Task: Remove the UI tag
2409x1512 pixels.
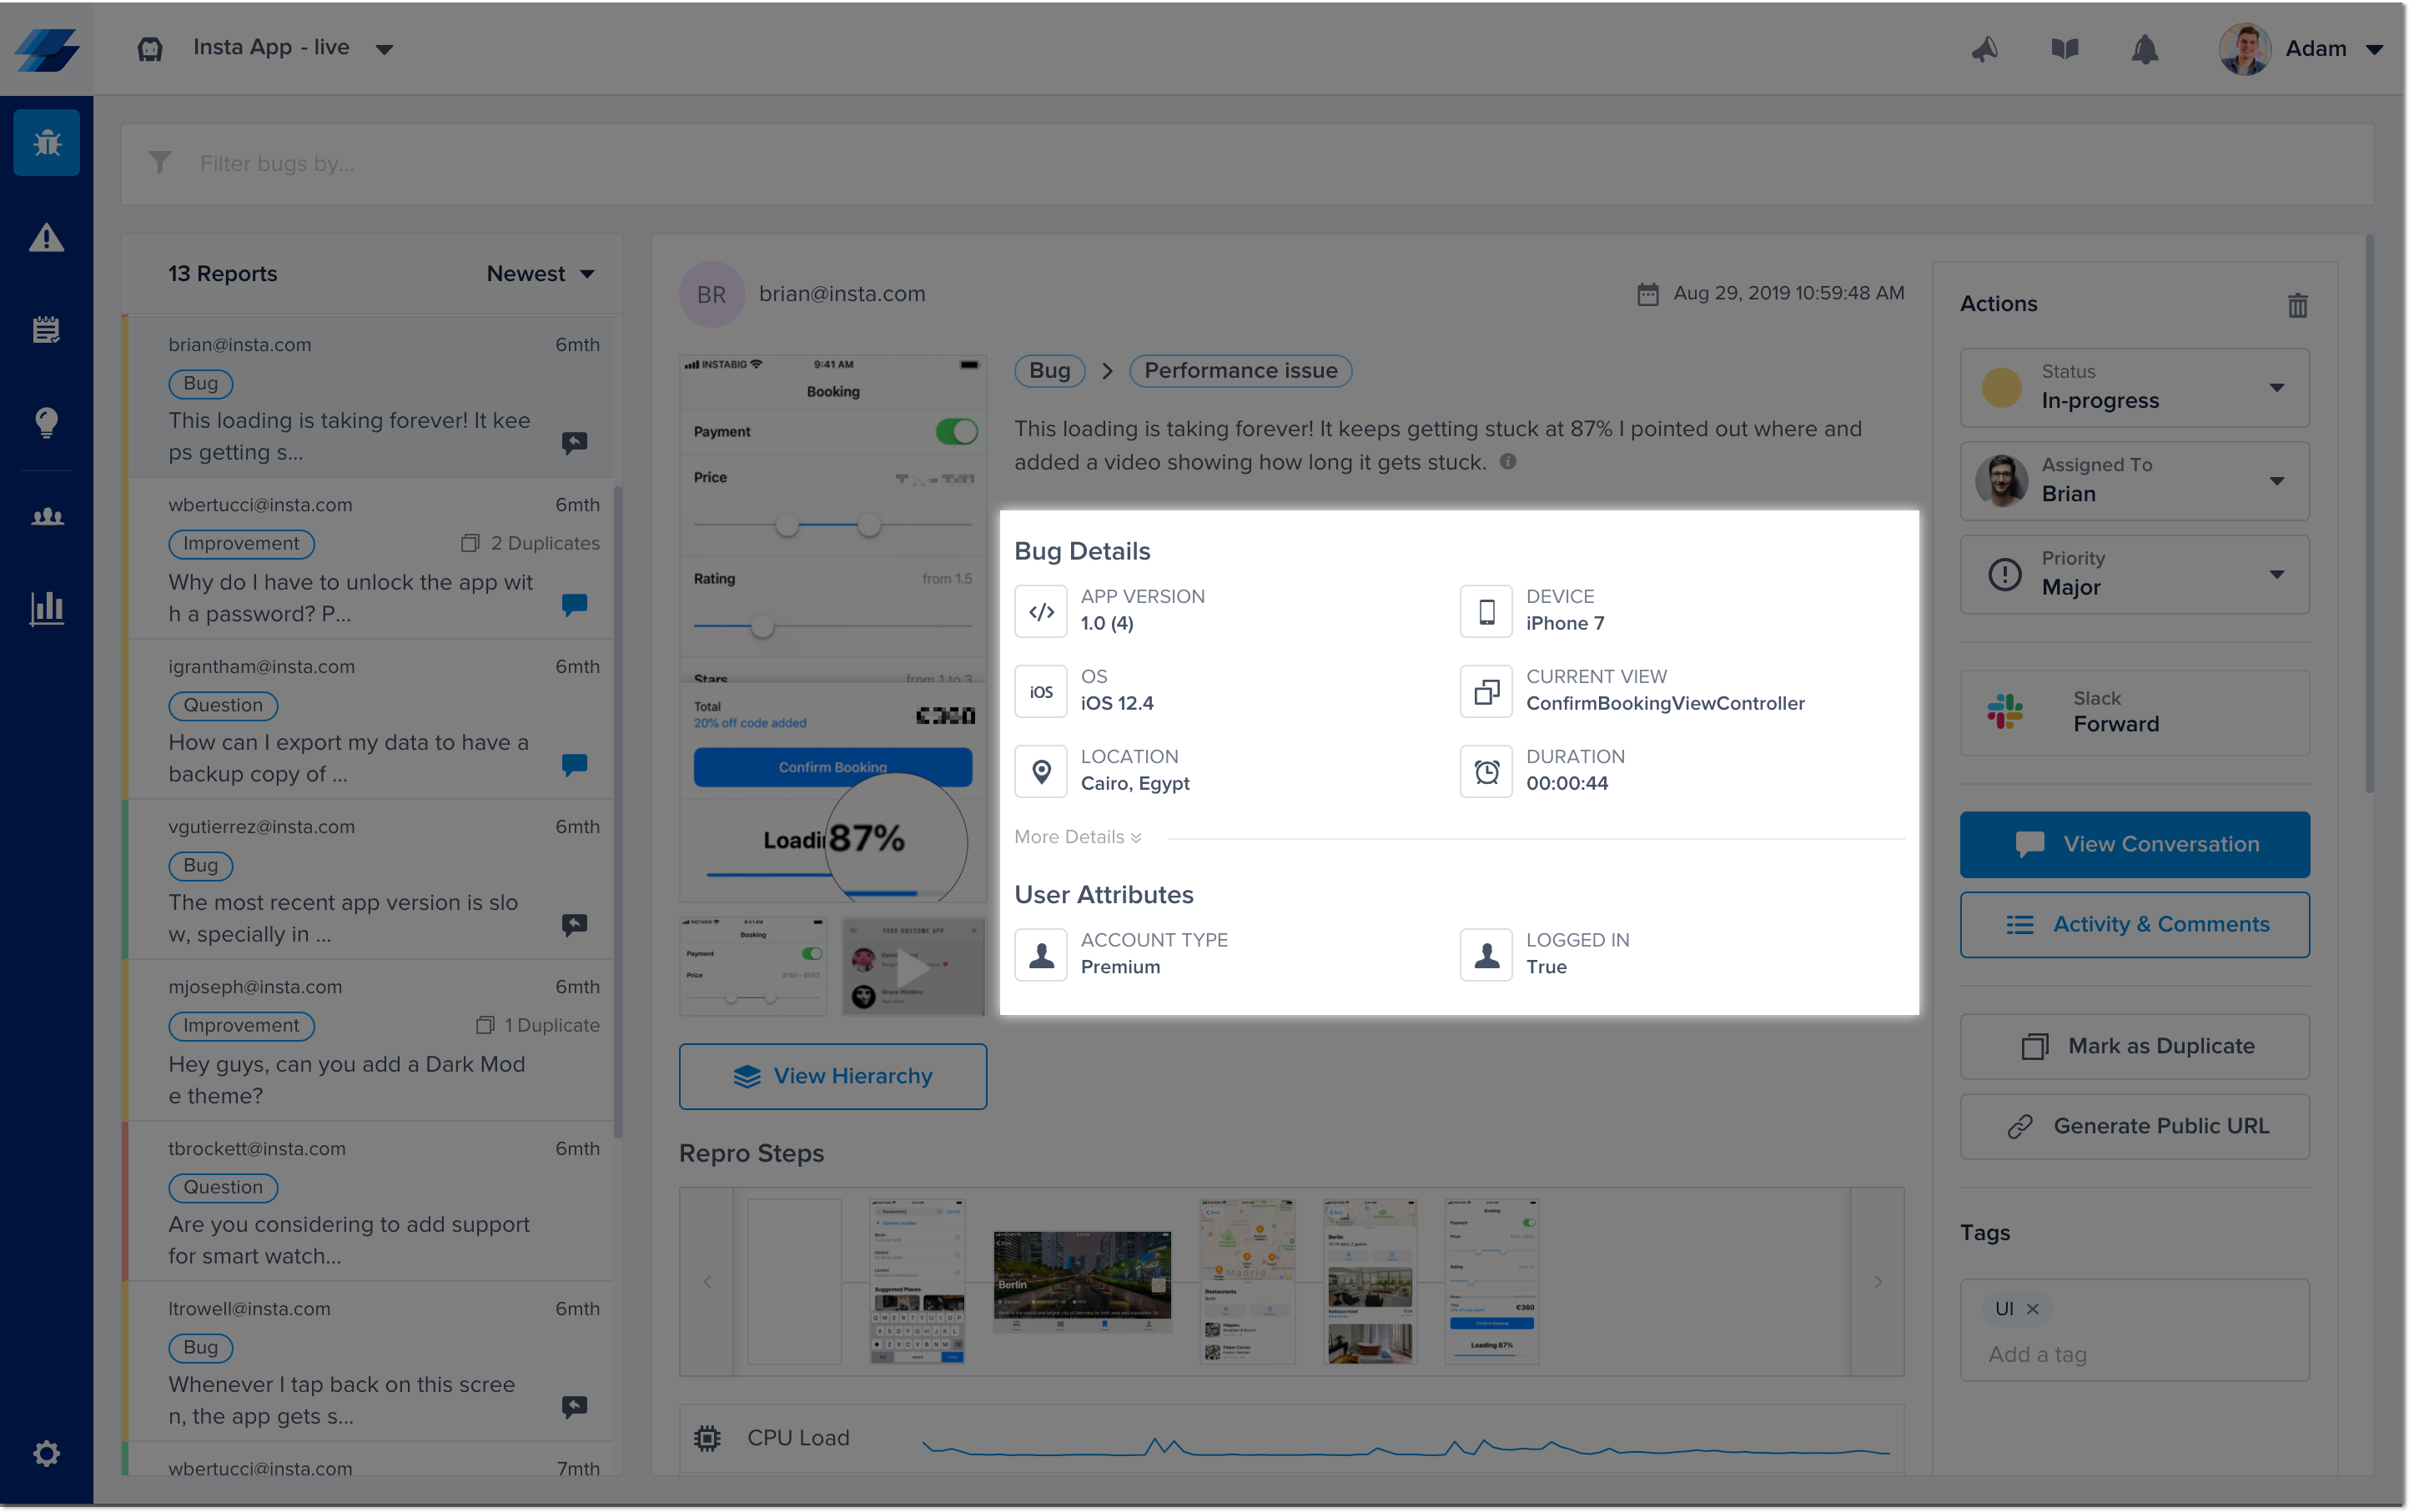Action: (x=2032, y=1309)
